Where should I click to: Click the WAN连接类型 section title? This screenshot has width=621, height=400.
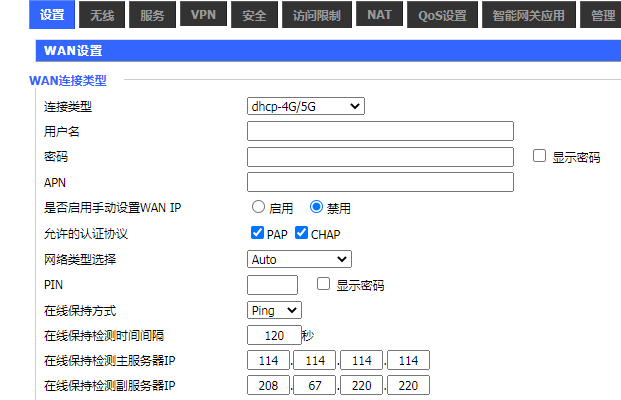68,81
